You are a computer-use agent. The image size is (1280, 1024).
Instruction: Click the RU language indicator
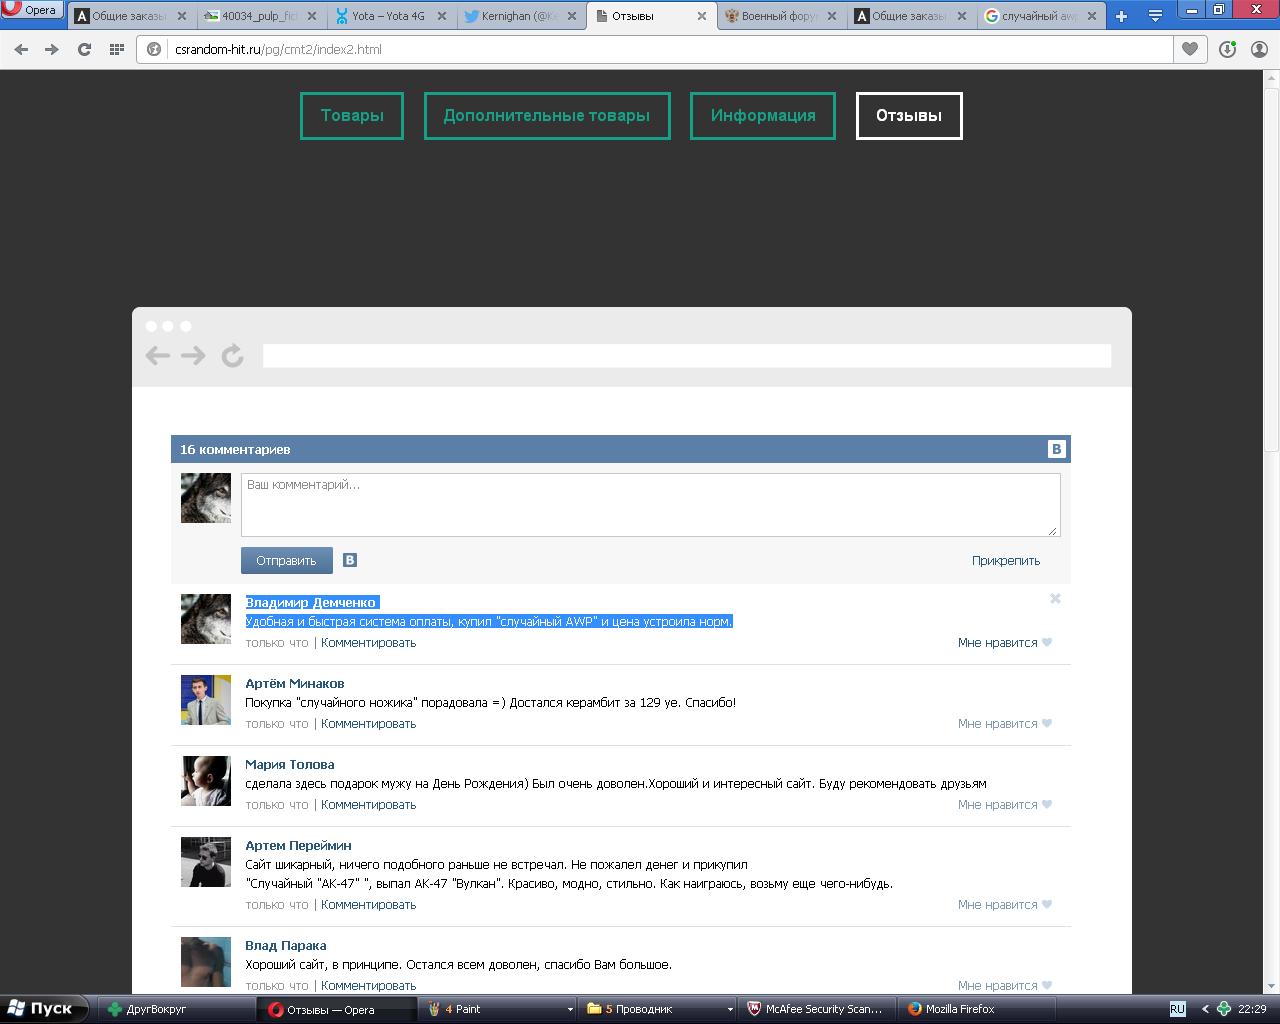pos(1177,1009)
